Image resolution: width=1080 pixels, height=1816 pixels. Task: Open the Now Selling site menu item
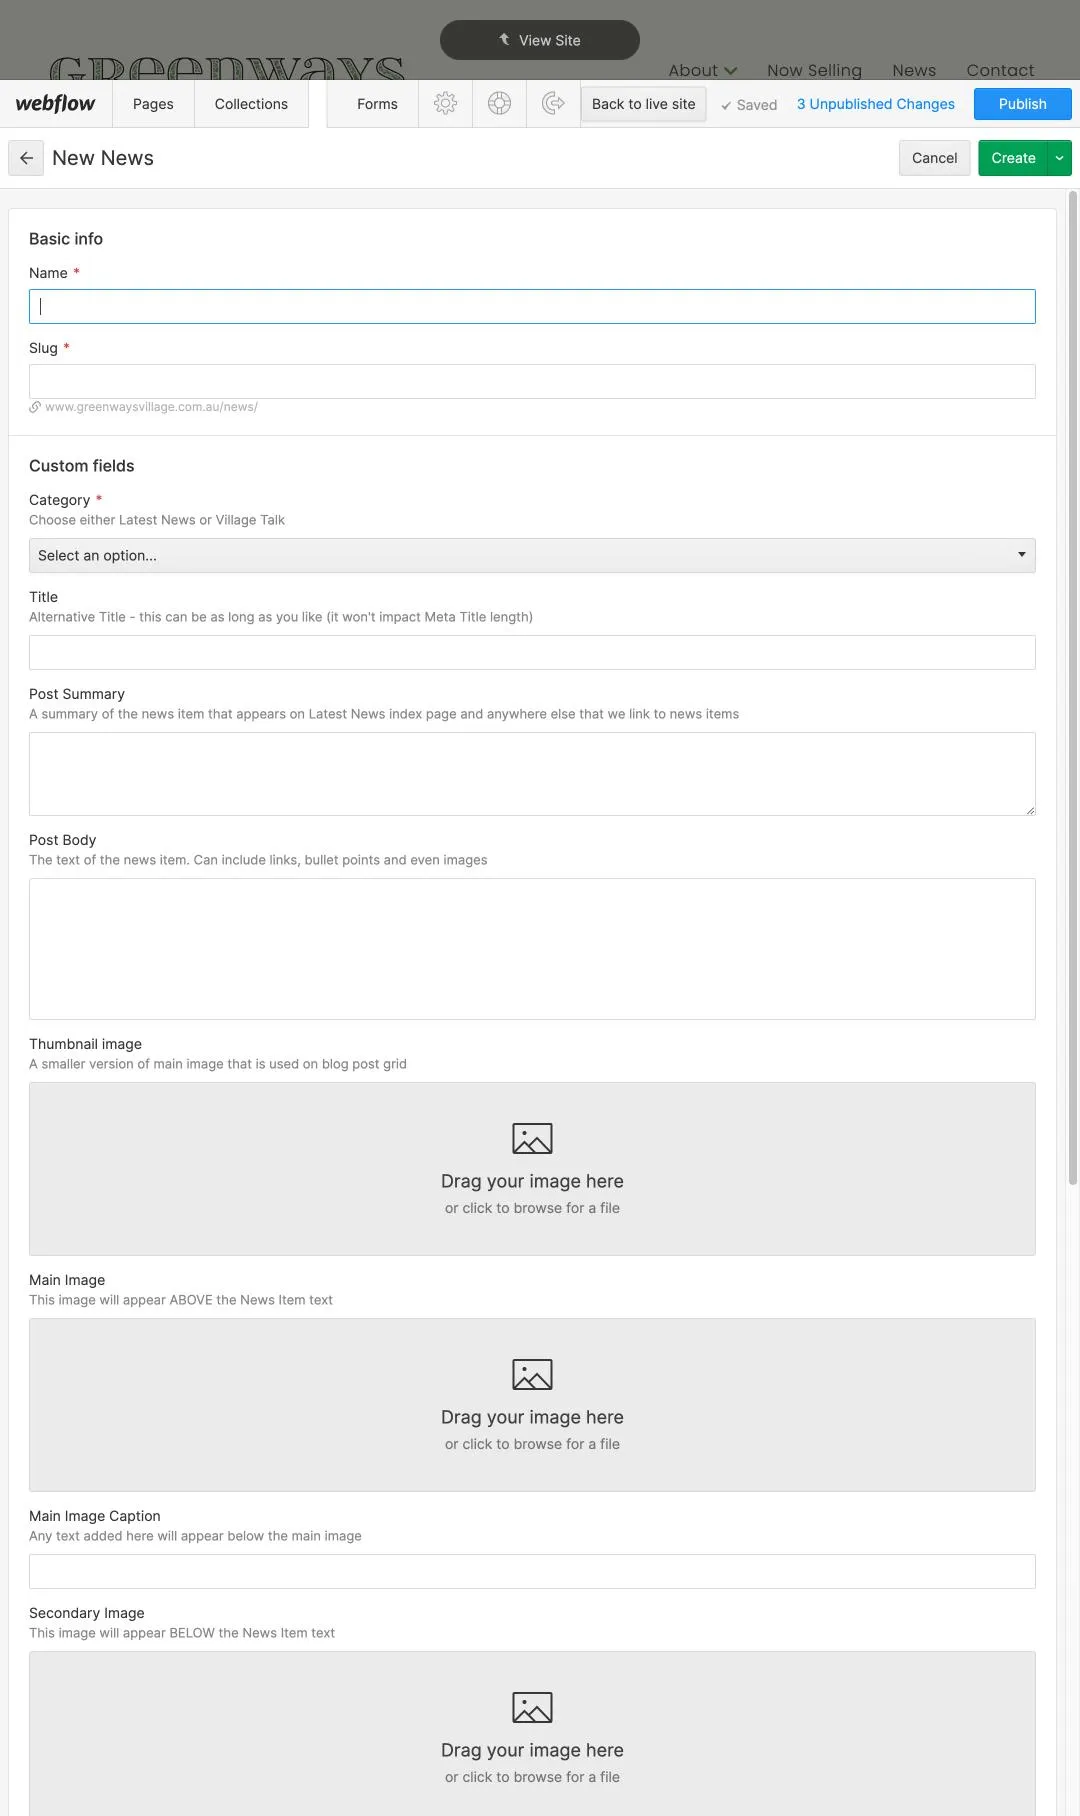coord(814,70)
